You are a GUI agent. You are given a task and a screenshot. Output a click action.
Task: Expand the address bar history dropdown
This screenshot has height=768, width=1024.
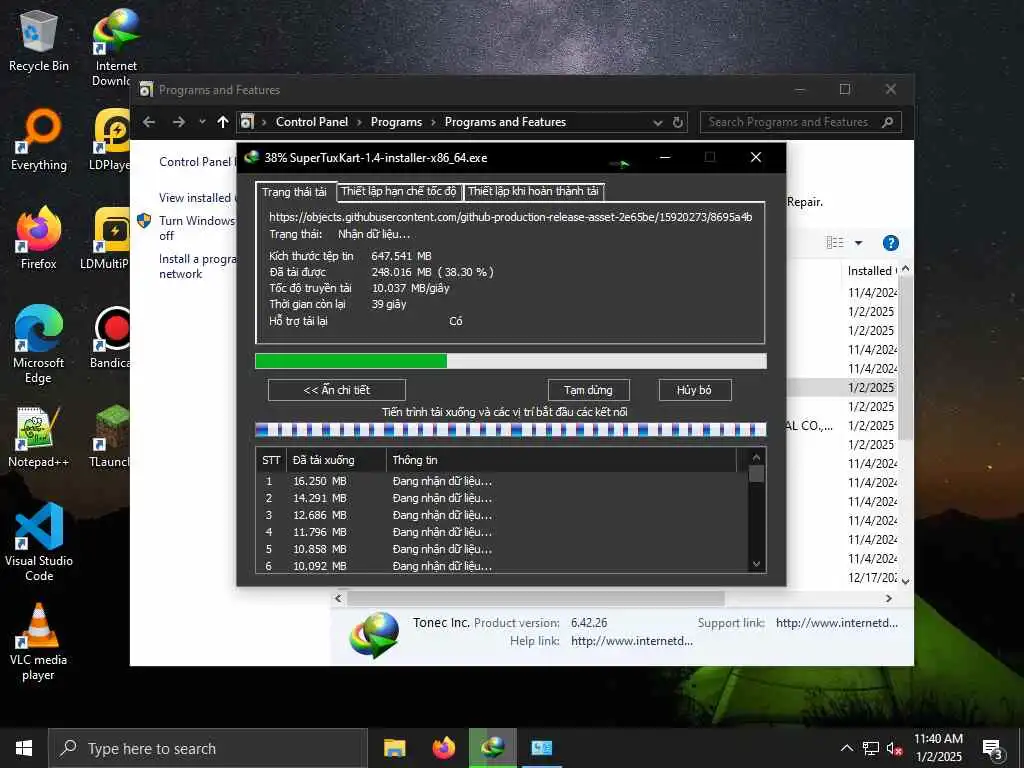[x=658, y=122]
